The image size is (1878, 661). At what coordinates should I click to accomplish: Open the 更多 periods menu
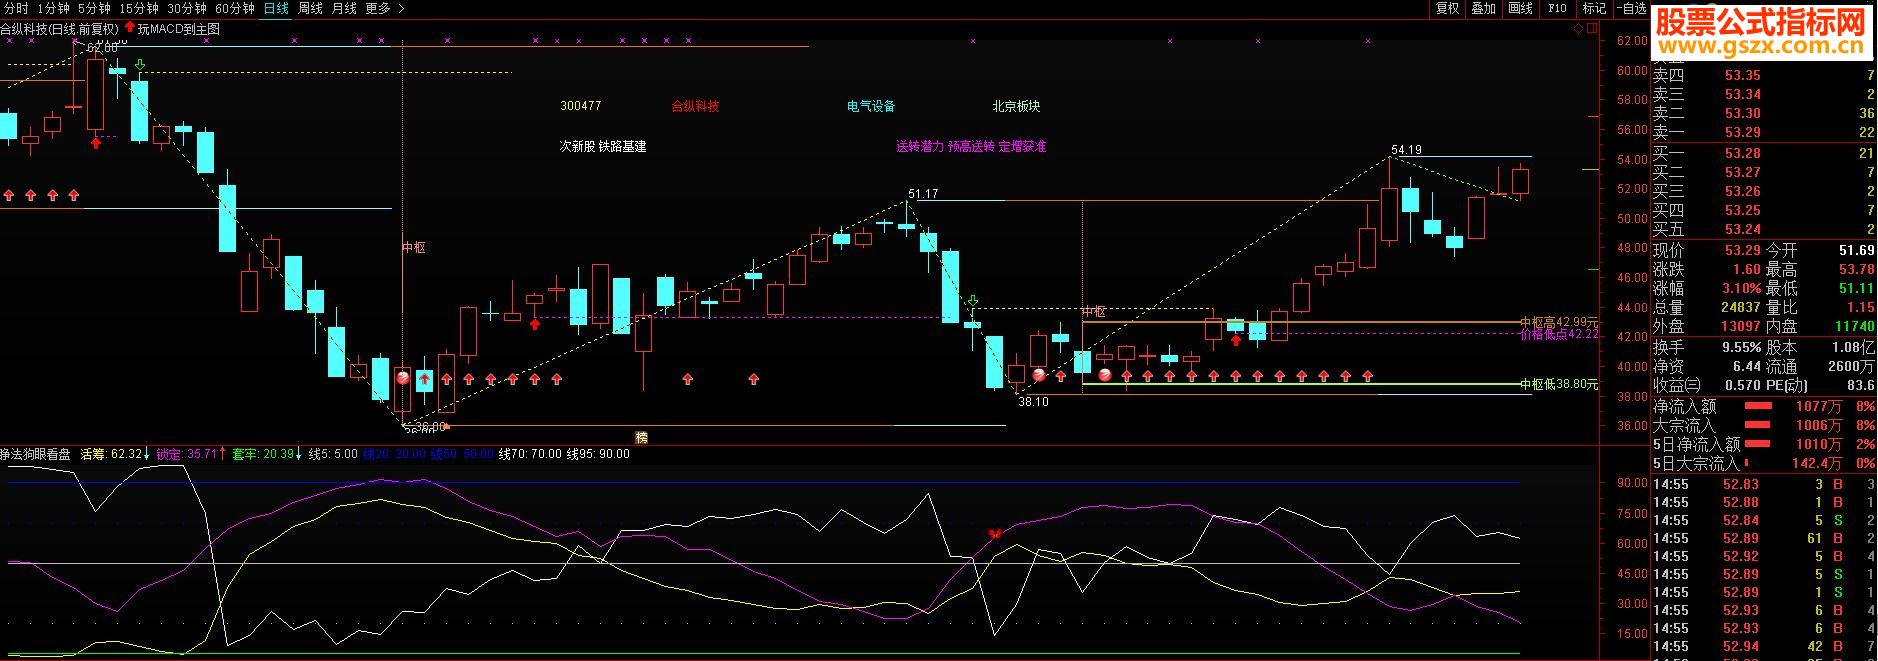click(378, 8)
